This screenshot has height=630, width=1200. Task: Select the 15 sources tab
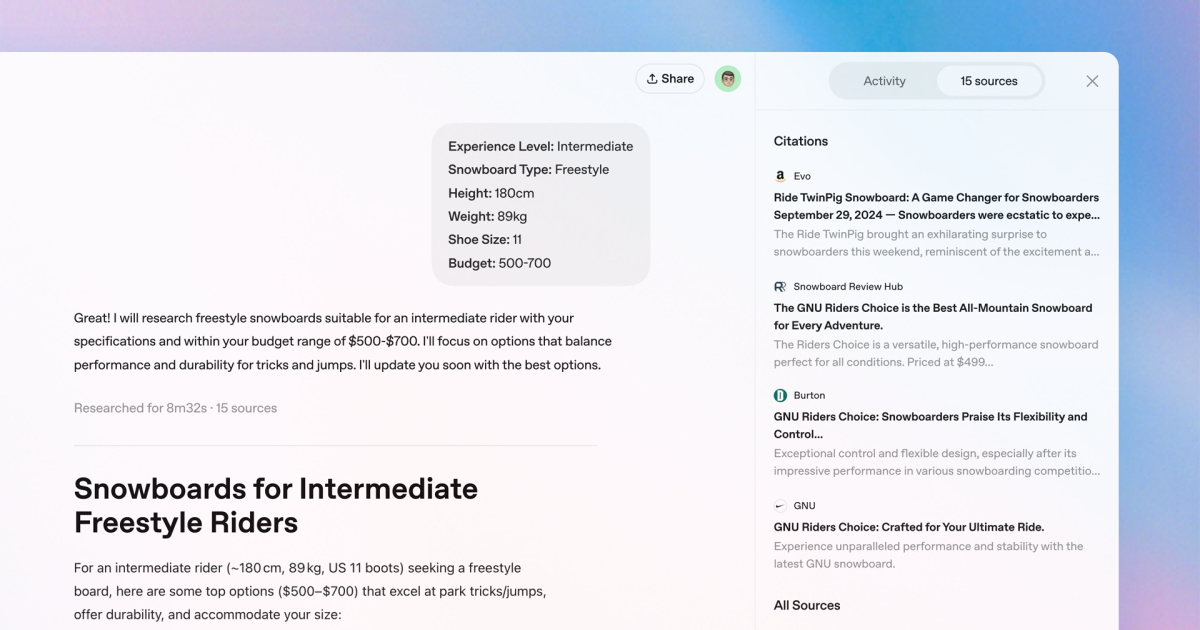click(x=989, y=81)
